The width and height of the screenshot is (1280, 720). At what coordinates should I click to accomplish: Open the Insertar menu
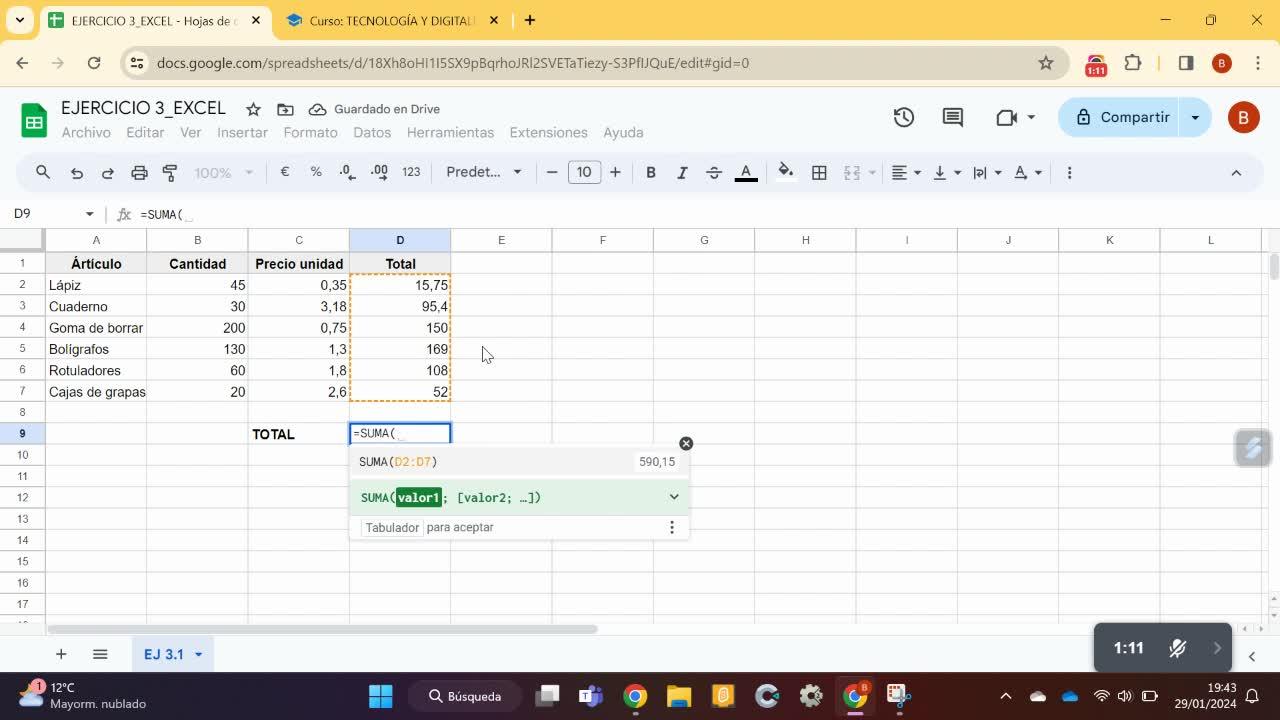click(x=242, y=132)
